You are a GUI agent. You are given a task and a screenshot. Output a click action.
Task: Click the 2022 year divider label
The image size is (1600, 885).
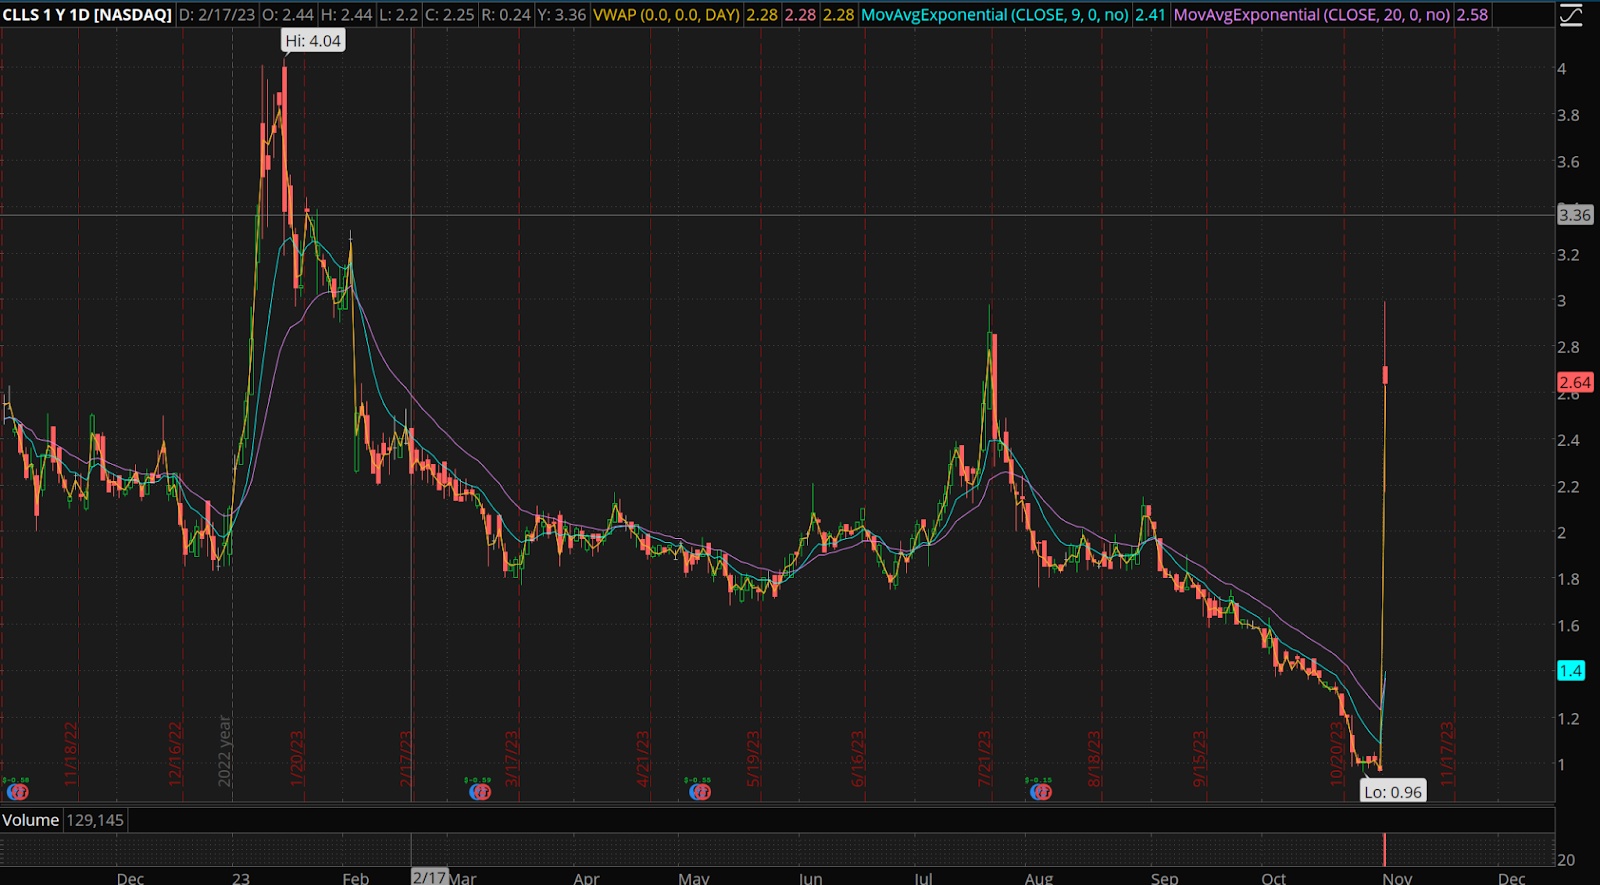point(225,751)
